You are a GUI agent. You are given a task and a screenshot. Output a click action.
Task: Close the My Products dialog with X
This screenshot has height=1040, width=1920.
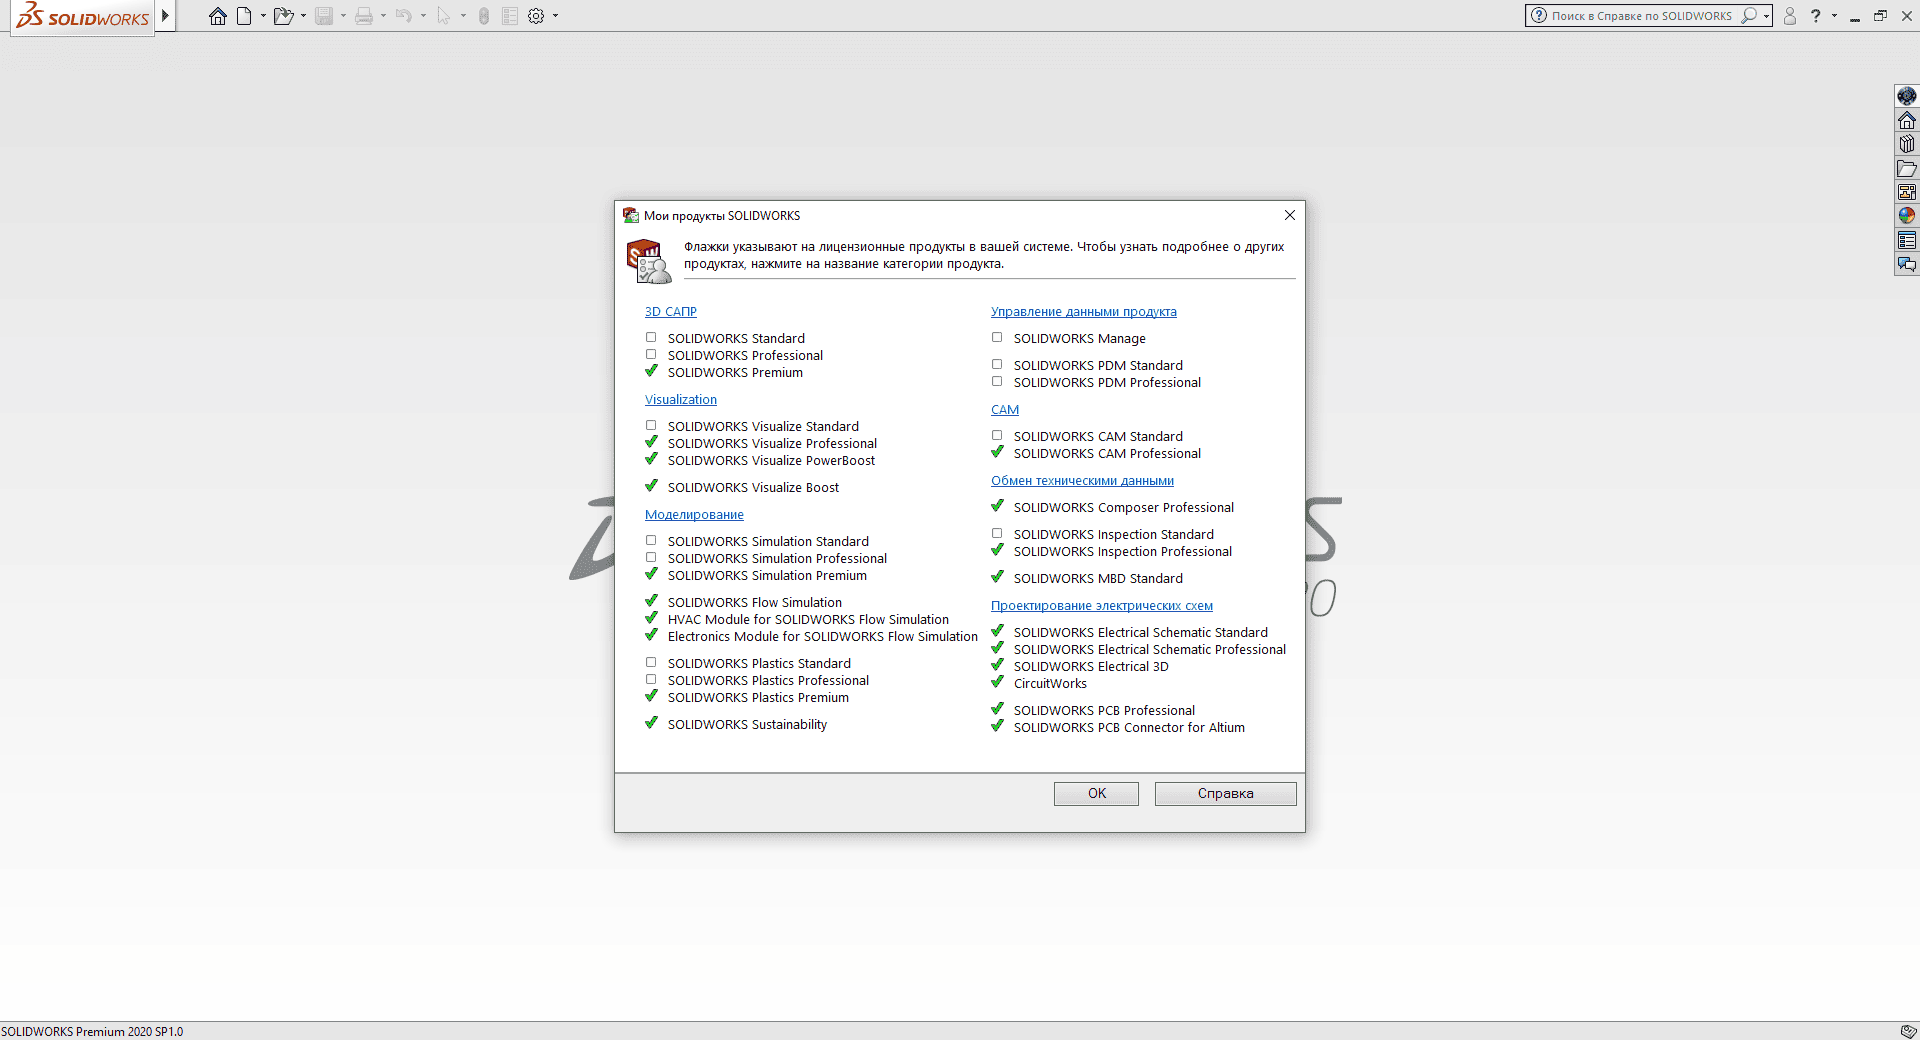(x=1290, y=215)
